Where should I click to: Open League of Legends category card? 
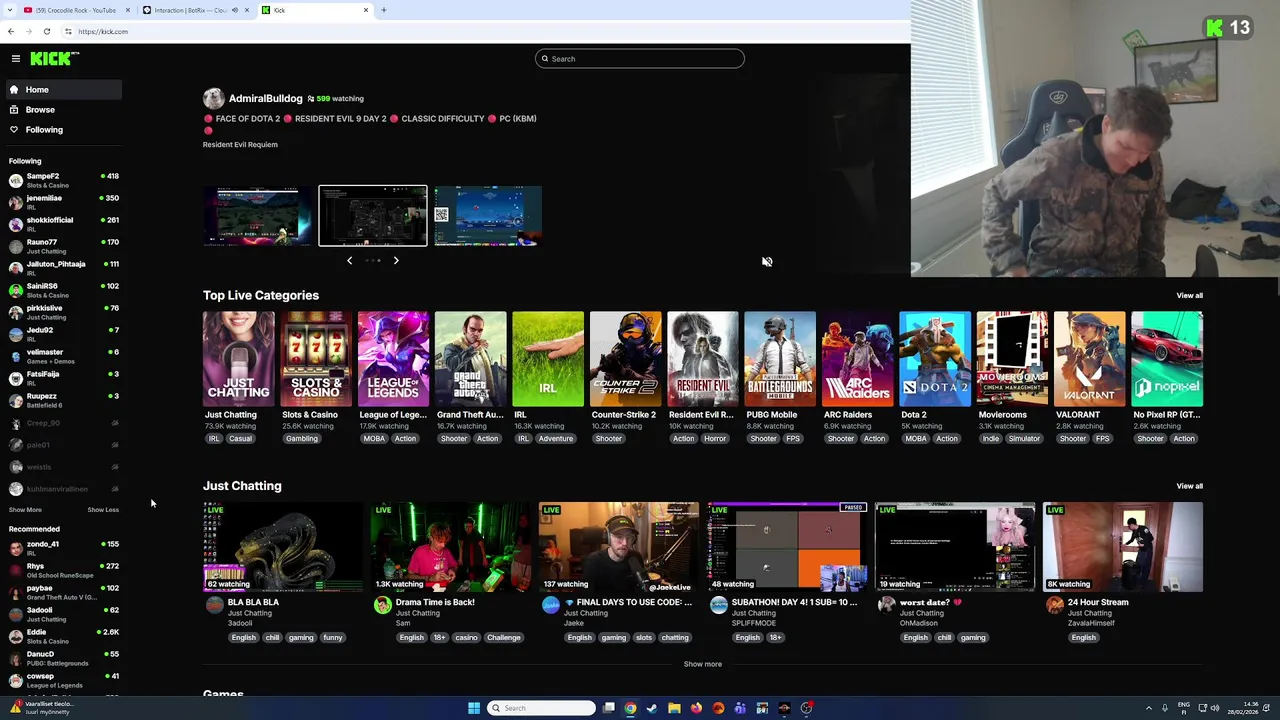click(393, 359)
